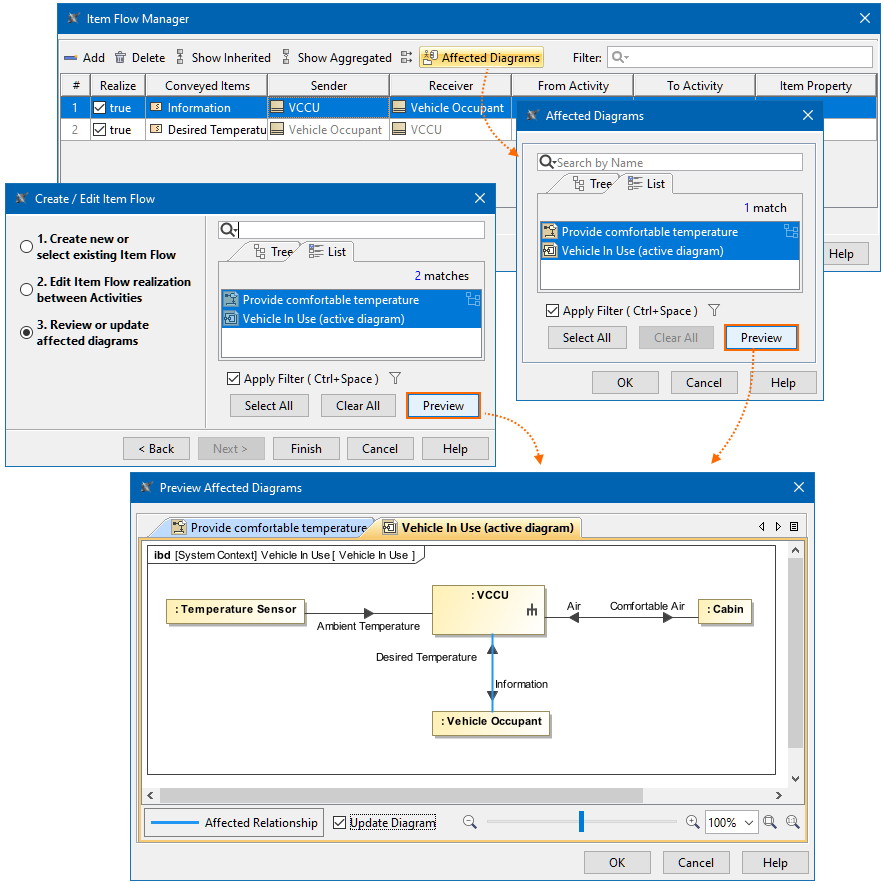Click Select All in Affected Diagrams dialog

click(x=587, y=338)
